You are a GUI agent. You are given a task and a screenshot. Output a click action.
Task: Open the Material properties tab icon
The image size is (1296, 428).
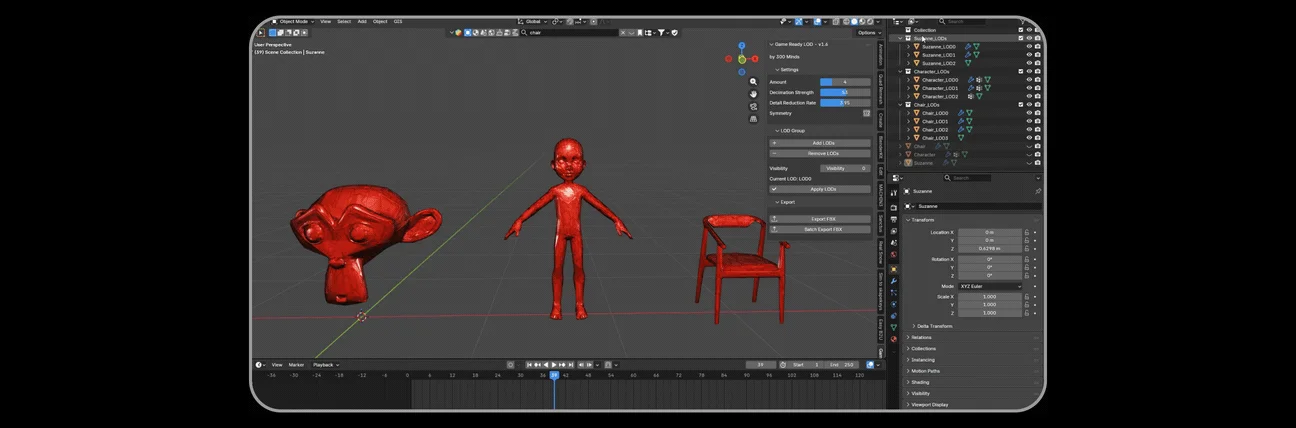point(893,339)
